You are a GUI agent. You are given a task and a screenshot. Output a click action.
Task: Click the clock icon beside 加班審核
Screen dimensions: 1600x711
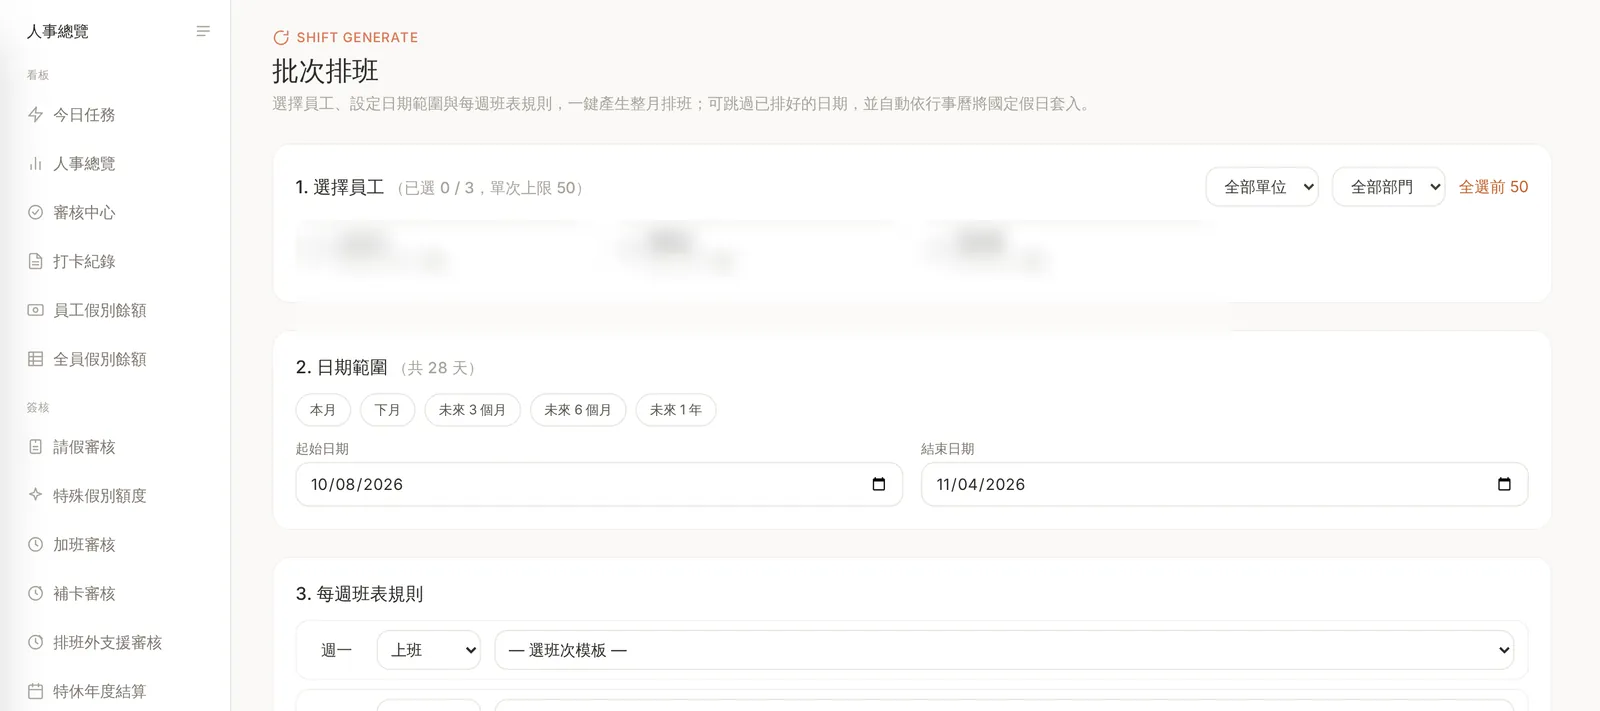pos(35,545)
